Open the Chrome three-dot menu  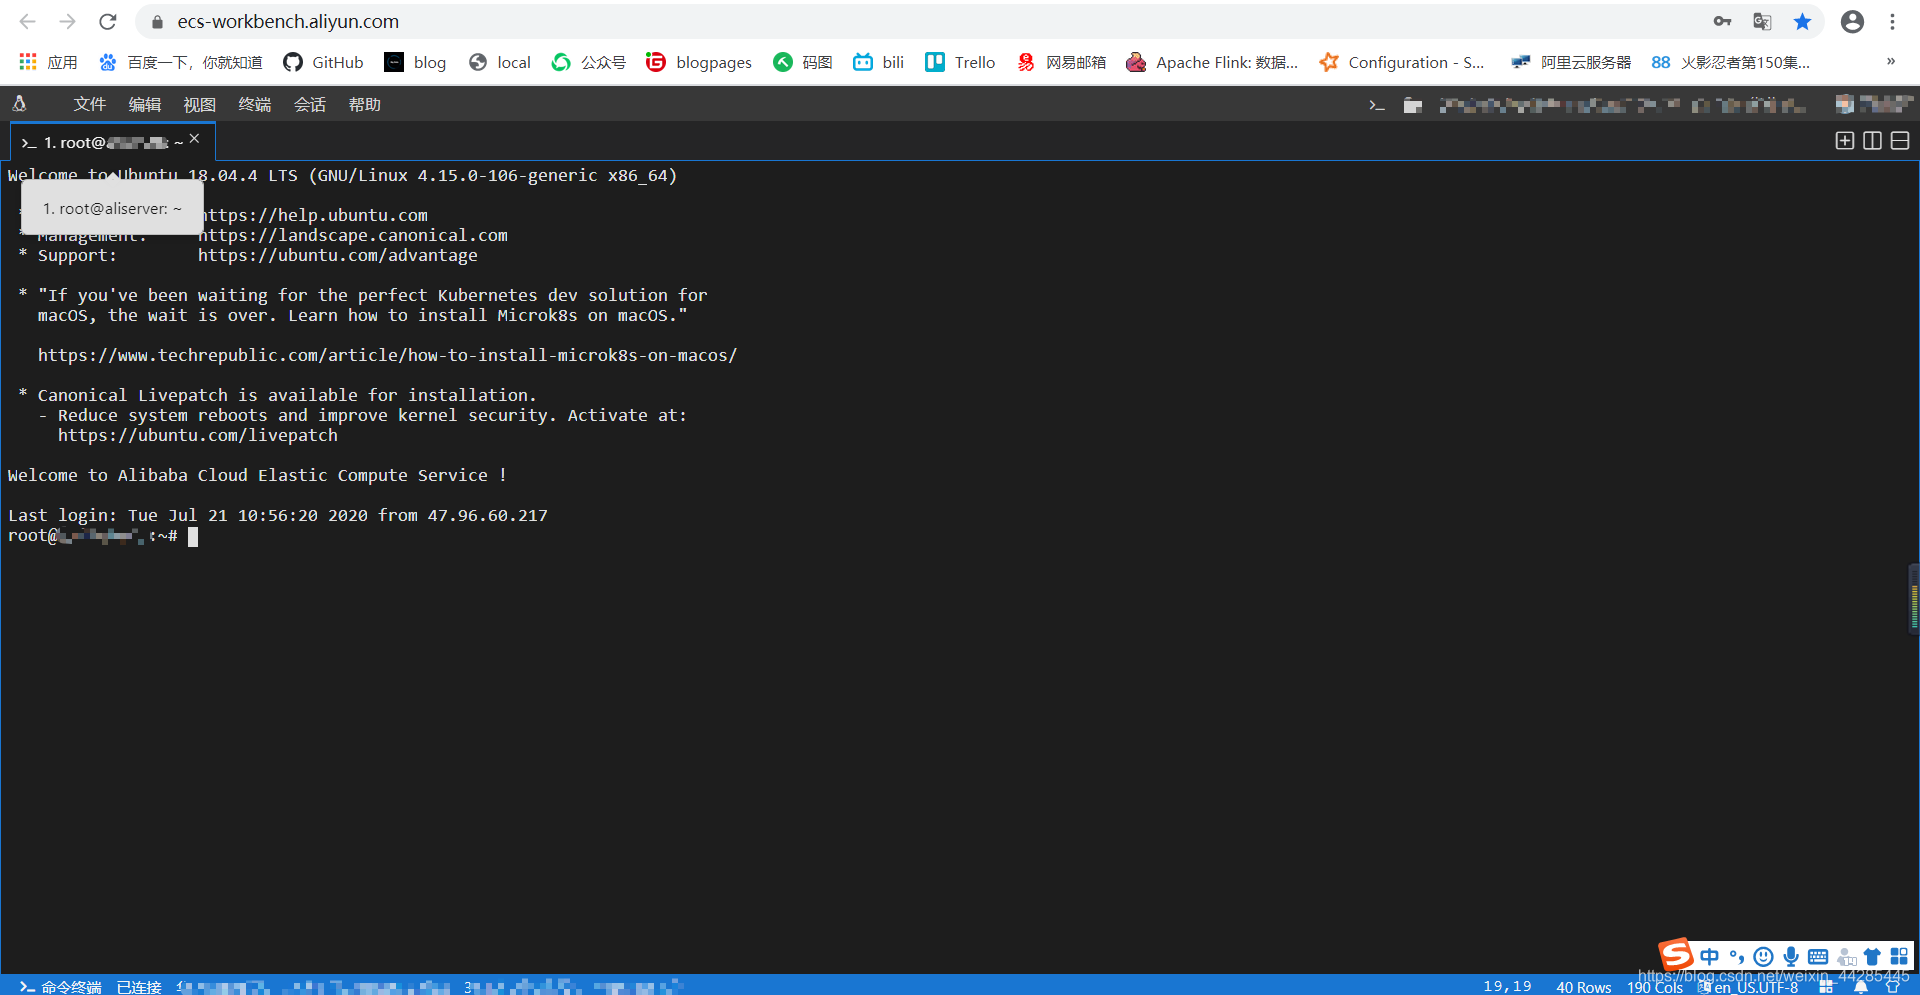click(1892, 21)
